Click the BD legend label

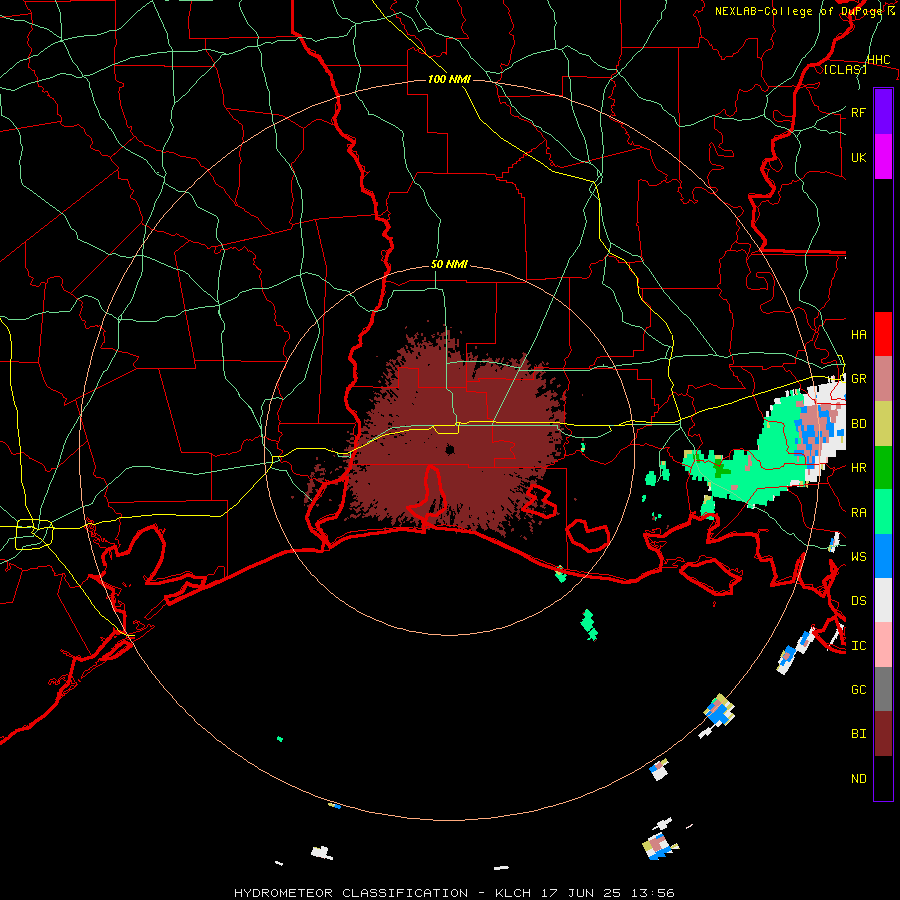click(x=858, y=424)
